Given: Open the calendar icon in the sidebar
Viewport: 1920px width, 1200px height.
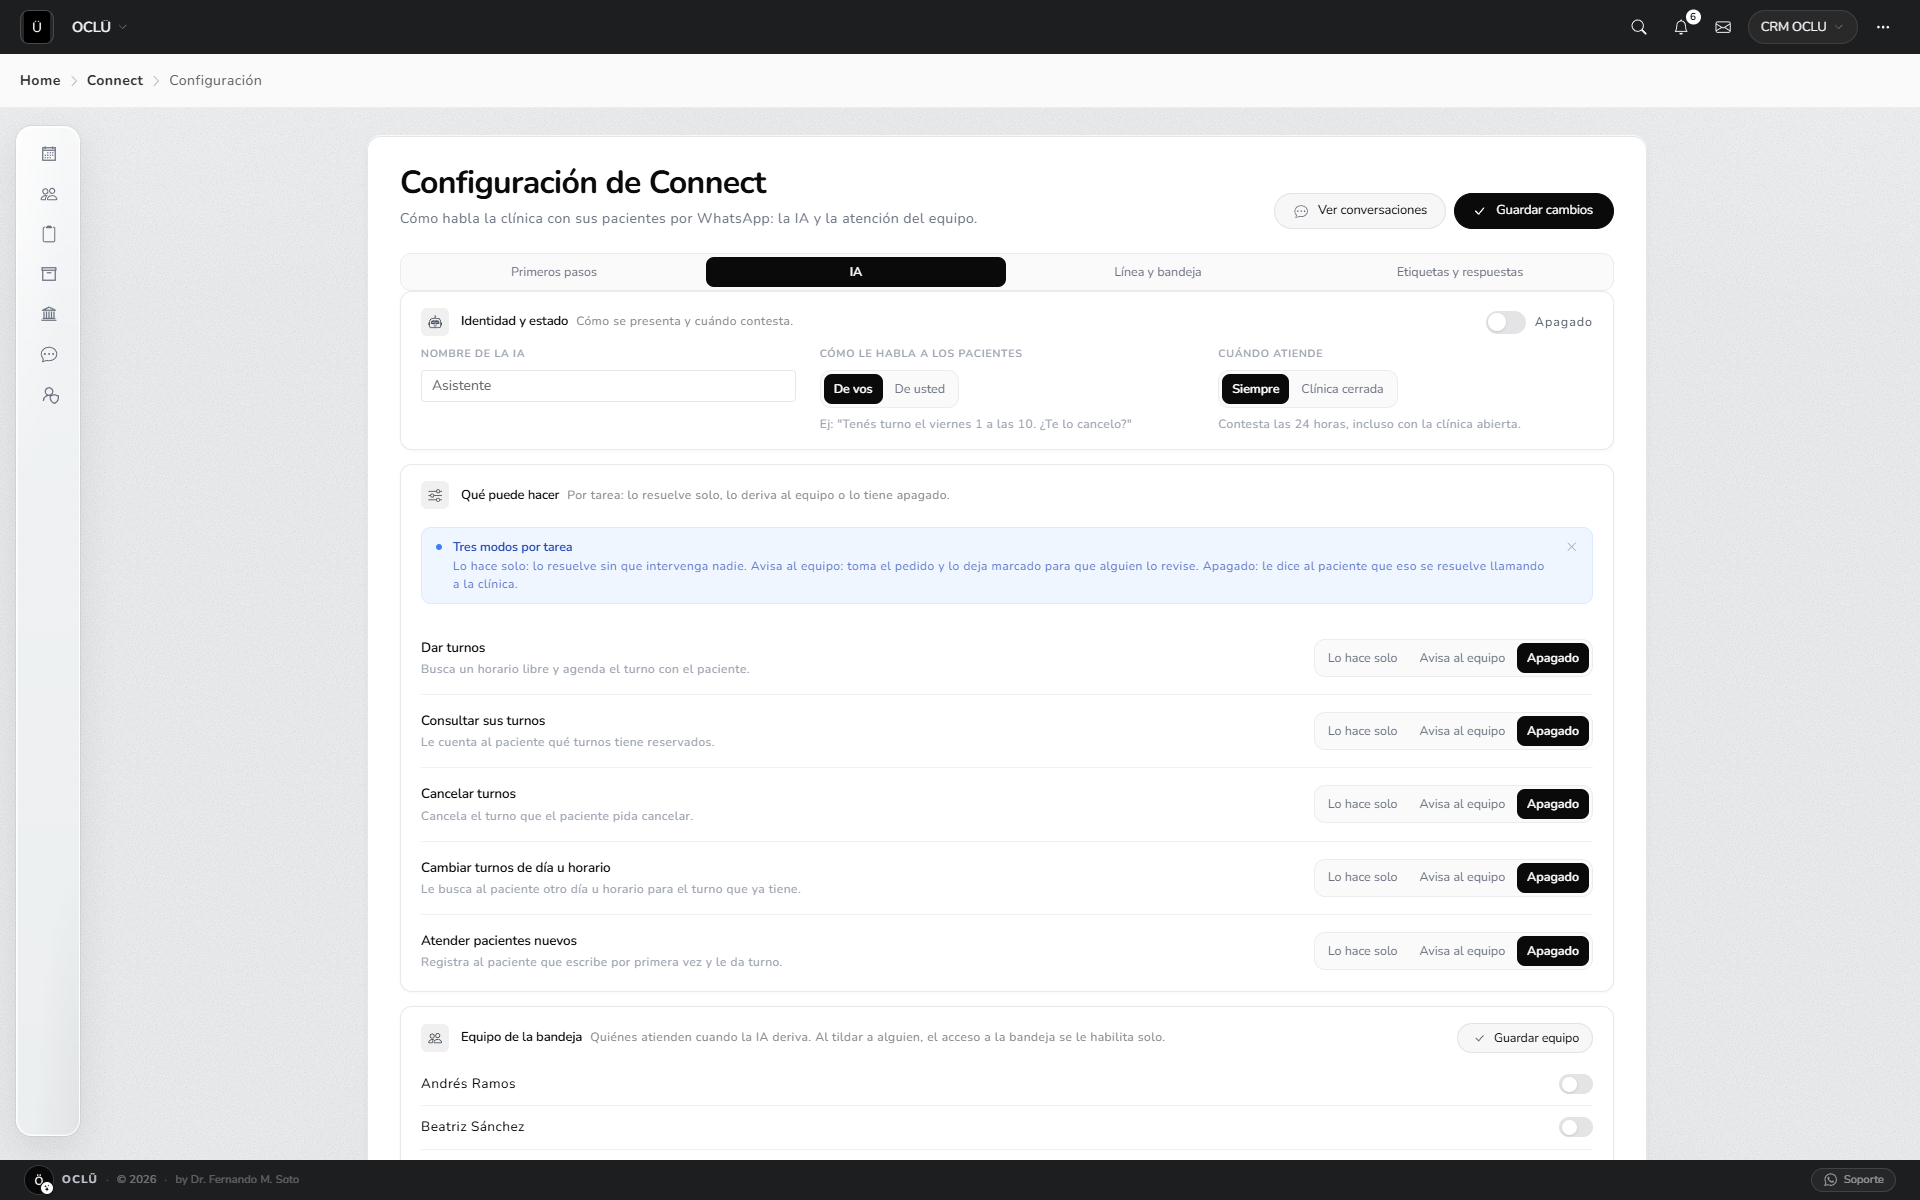Looking at the screenshot, I should (x=49, y=154).
